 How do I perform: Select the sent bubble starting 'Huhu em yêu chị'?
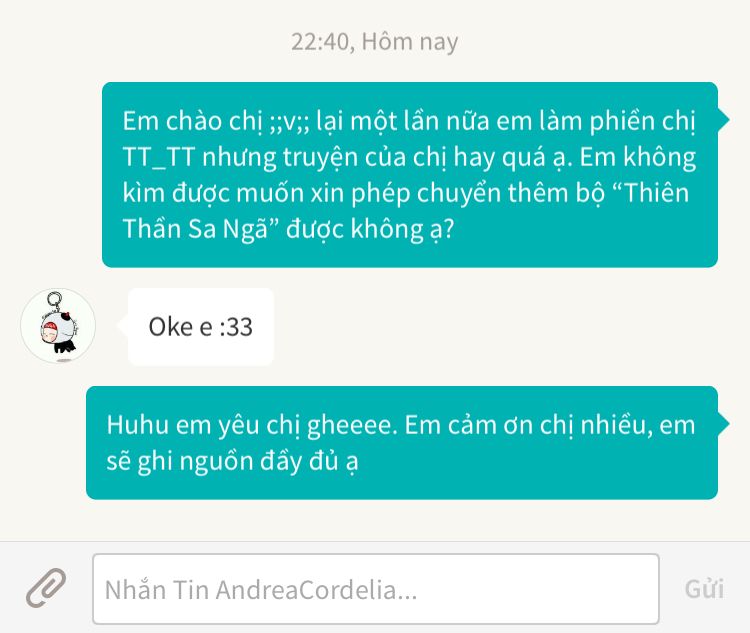pos(402,443)
